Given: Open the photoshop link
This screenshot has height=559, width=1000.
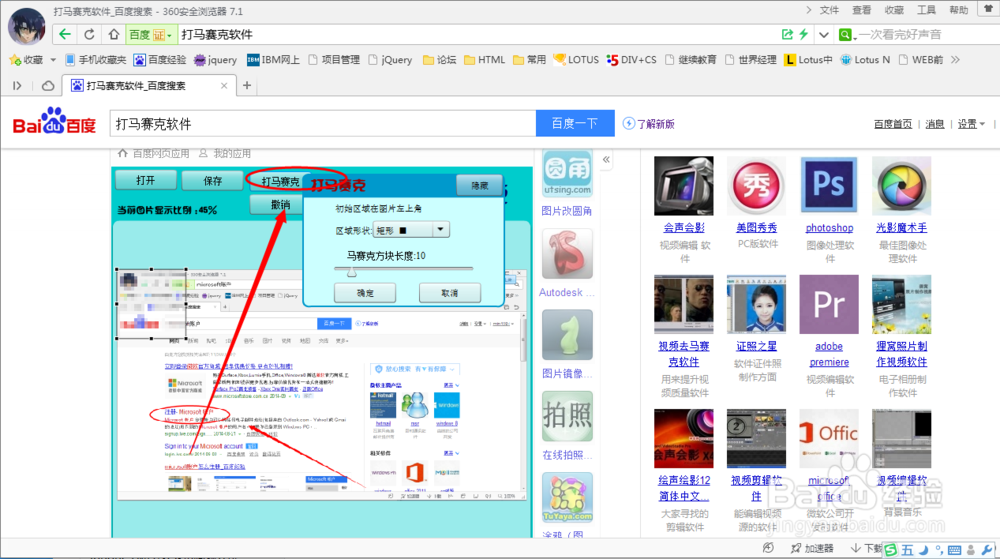Looking at the screenshot, I should 829,228.
